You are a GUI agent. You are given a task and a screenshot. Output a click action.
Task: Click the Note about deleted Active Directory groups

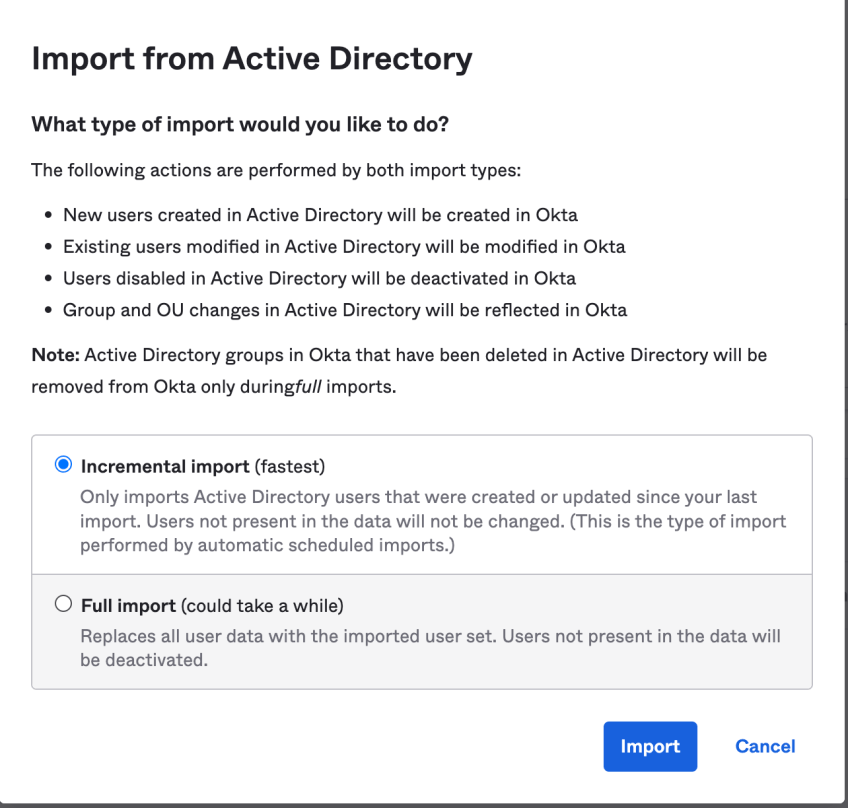400,355
